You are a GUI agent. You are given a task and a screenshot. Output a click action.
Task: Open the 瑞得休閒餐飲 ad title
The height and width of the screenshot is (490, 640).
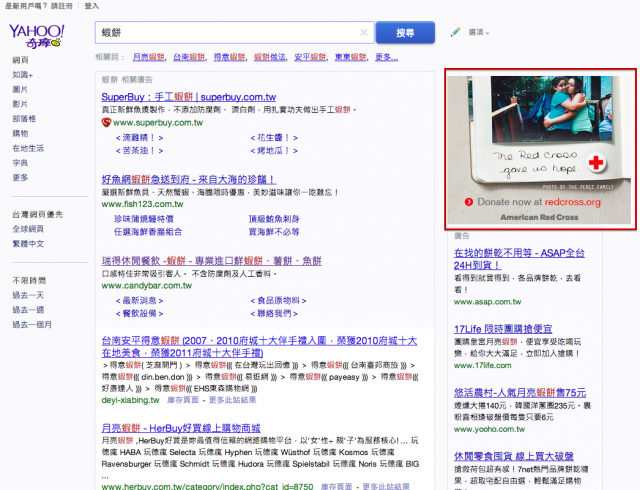(211, 261)
